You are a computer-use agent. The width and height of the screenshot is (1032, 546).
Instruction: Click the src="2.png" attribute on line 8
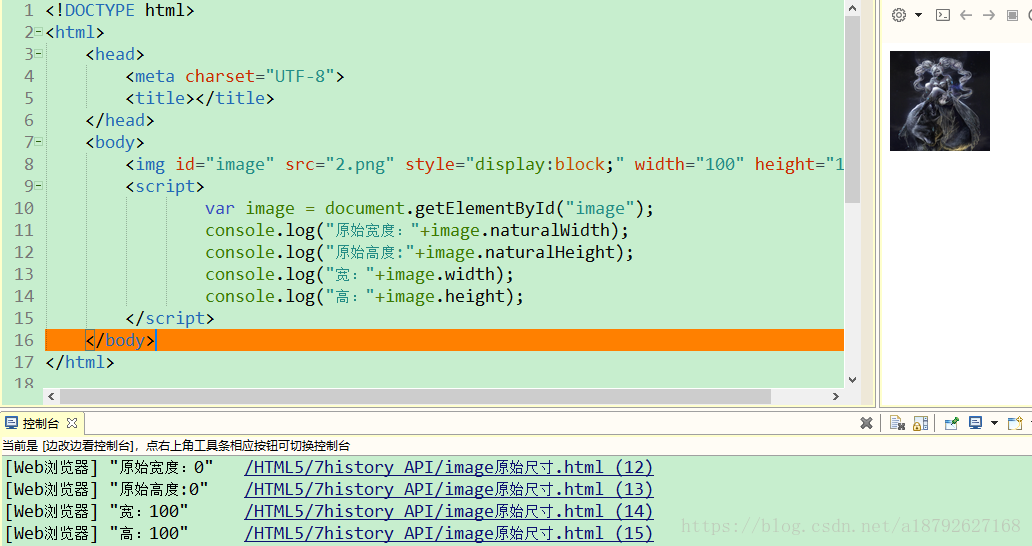click(340, 164)
